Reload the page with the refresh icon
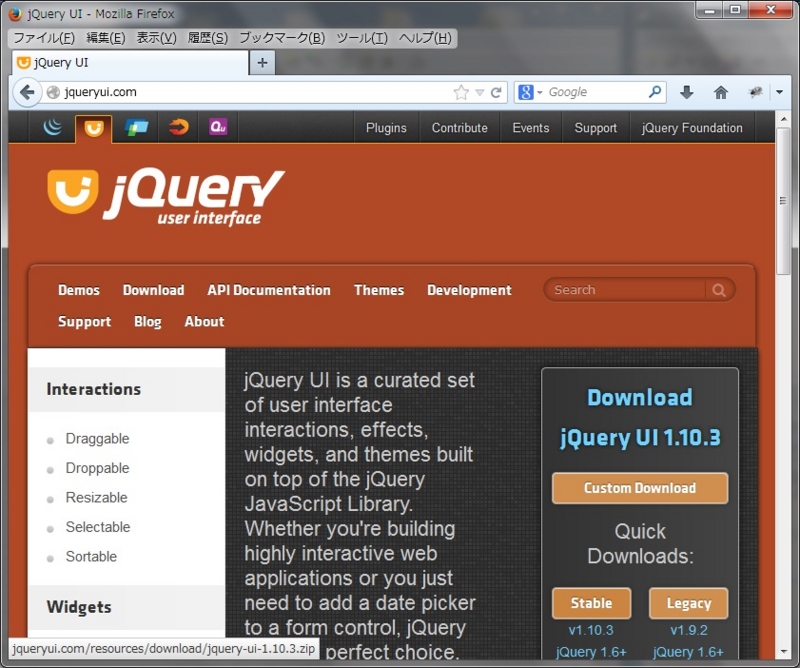Screen dimensions: 800x668 [x=496, y=92]
